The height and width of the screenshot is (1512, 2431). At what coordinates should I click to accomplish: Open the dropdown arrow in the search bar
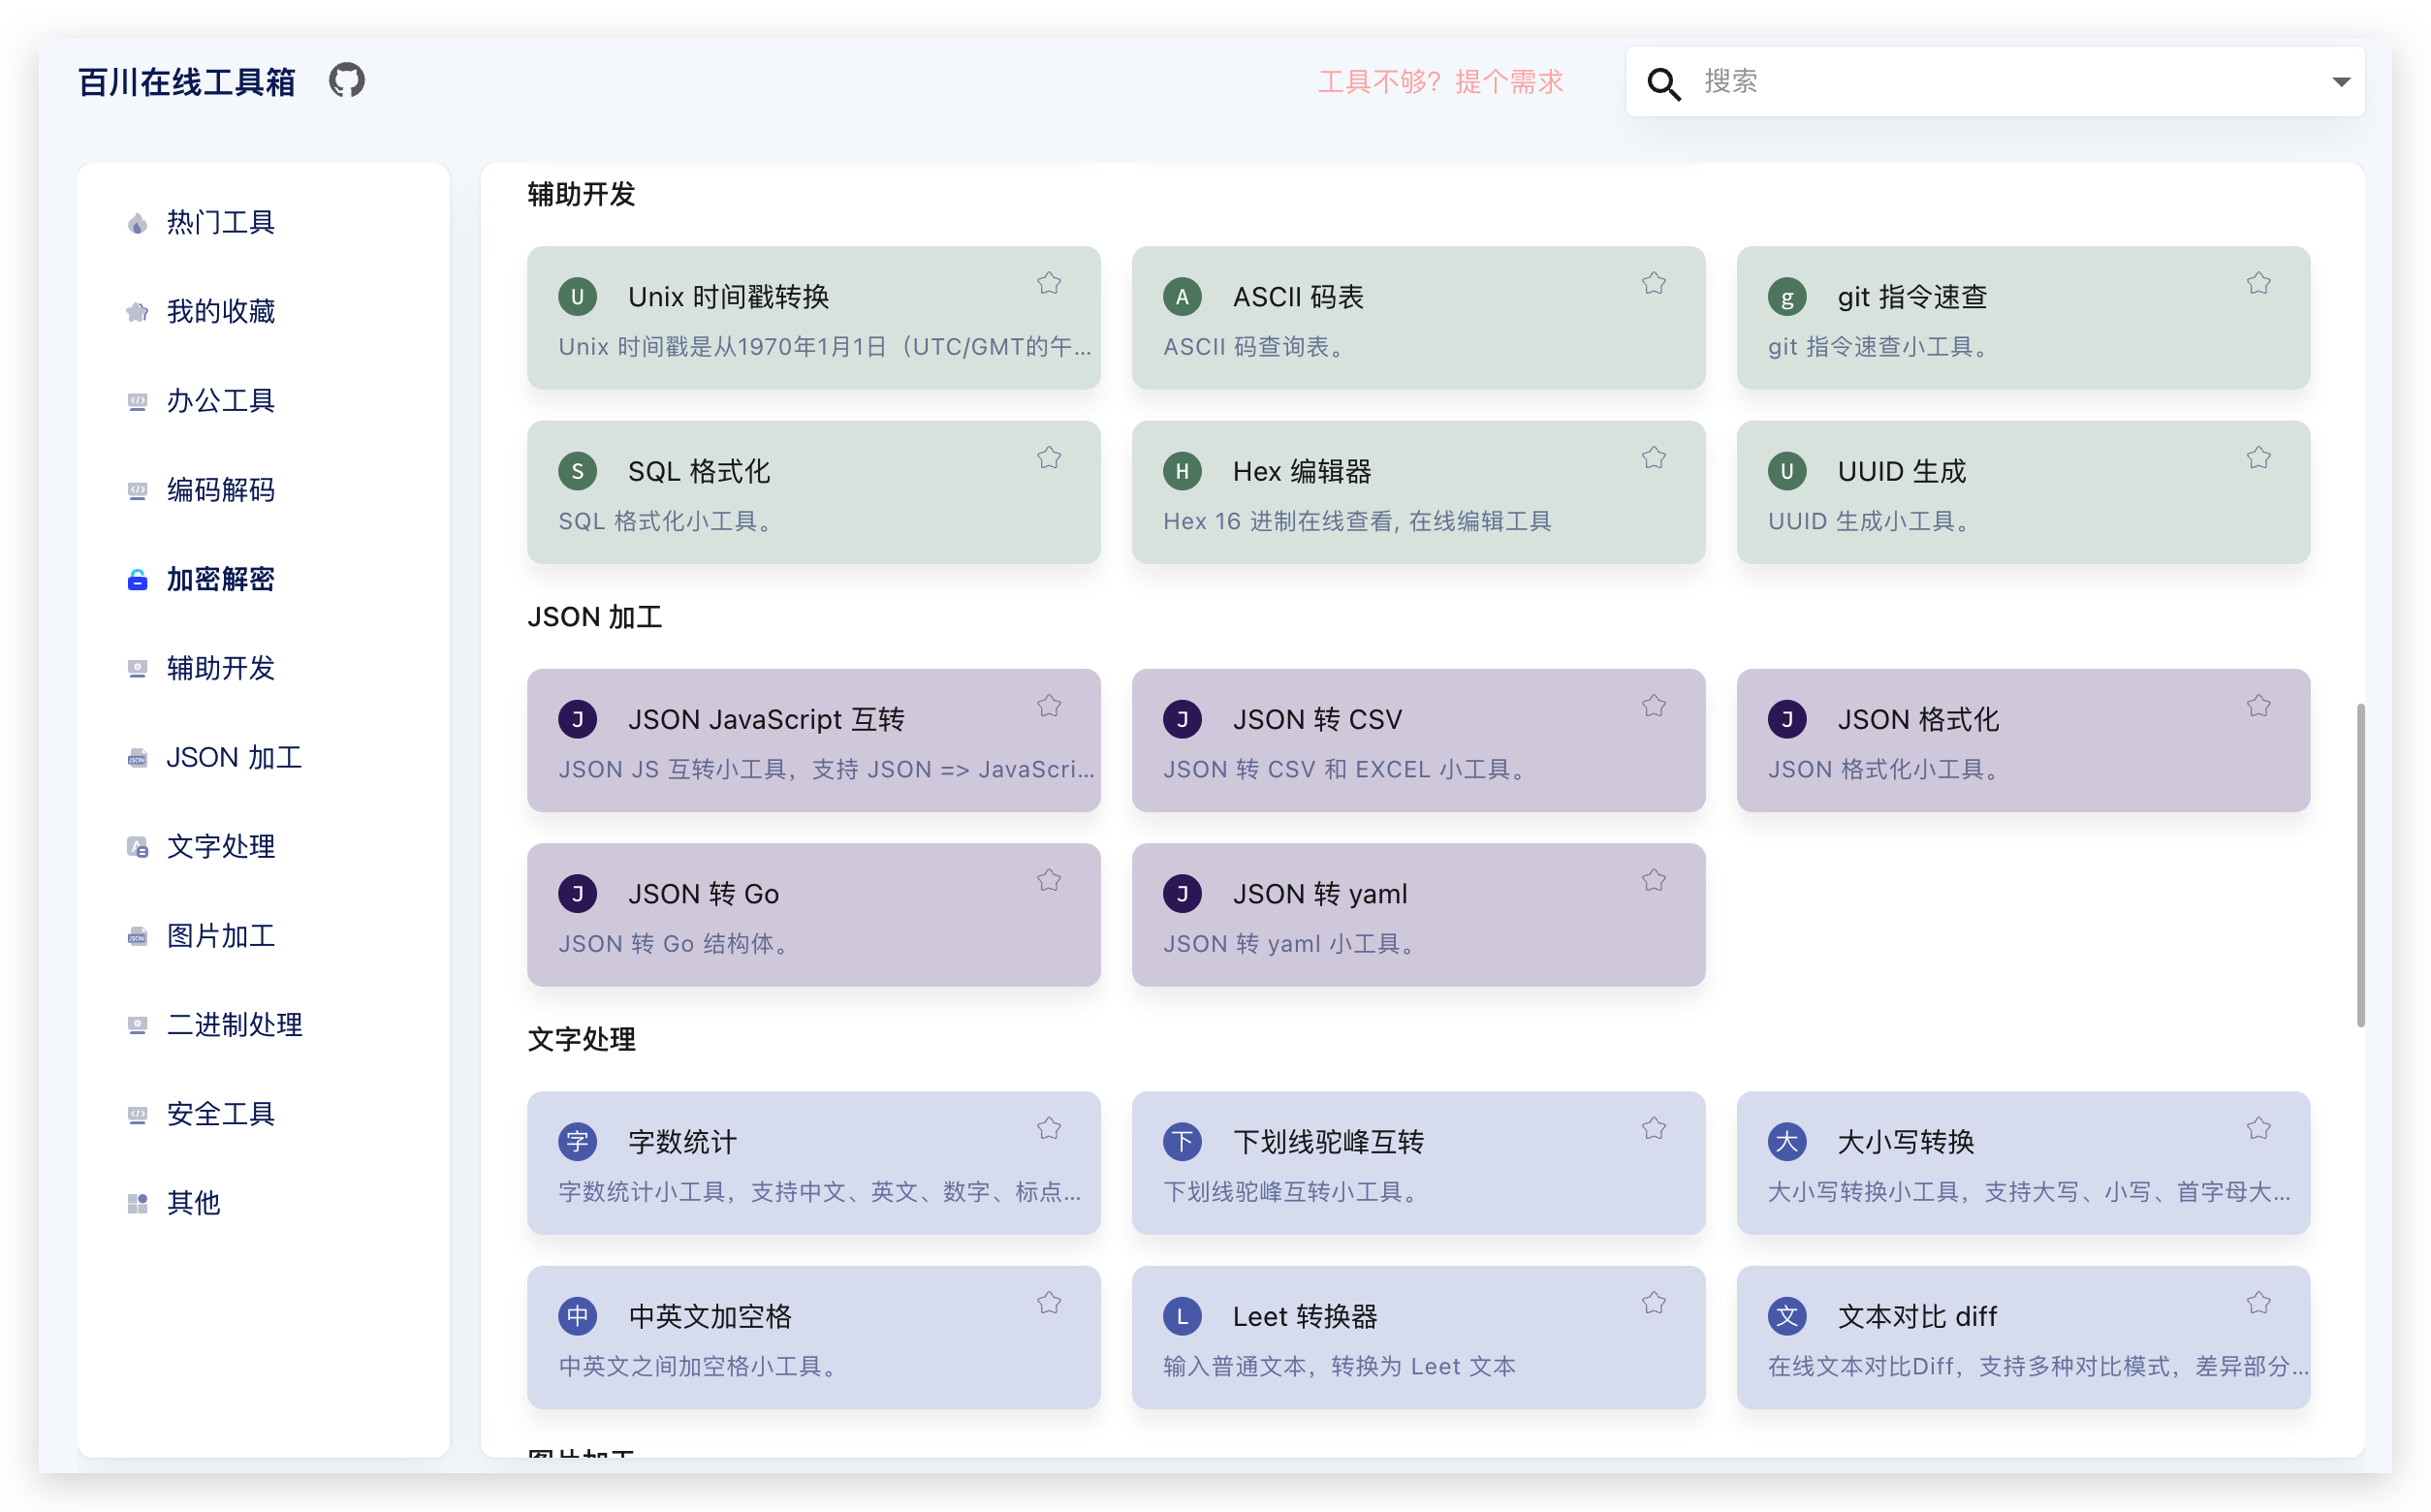[2341, 81]
